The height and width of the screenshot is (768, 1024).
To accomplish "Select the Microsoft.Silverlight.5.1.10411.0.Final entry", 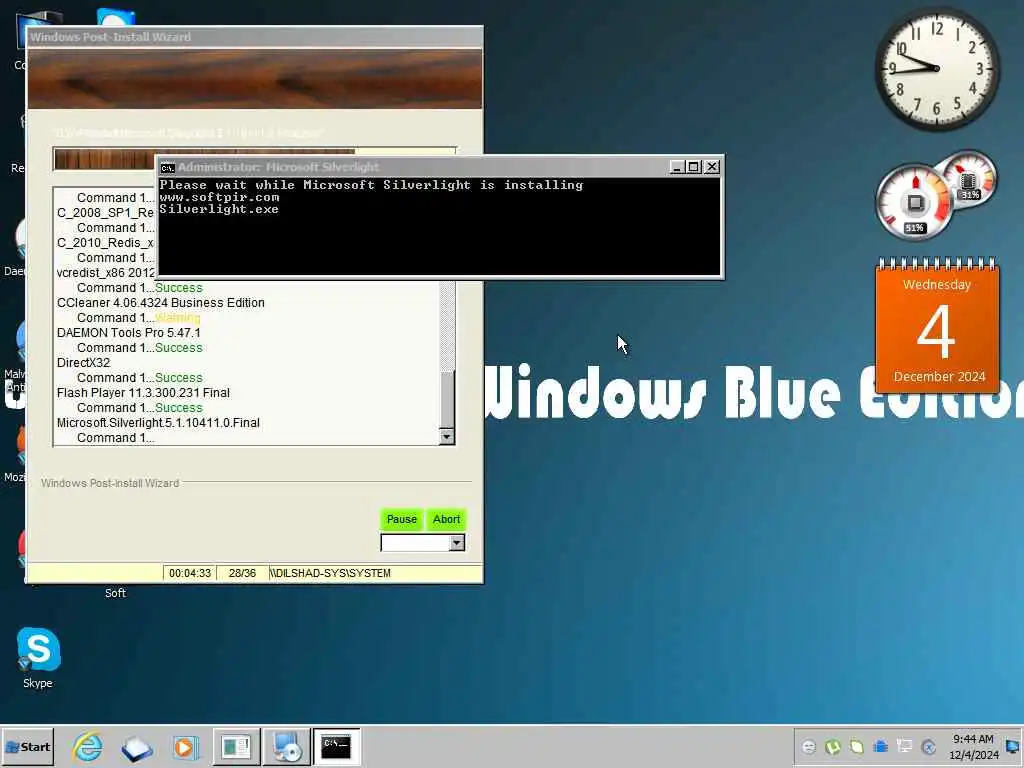I will tap(158, 423).
